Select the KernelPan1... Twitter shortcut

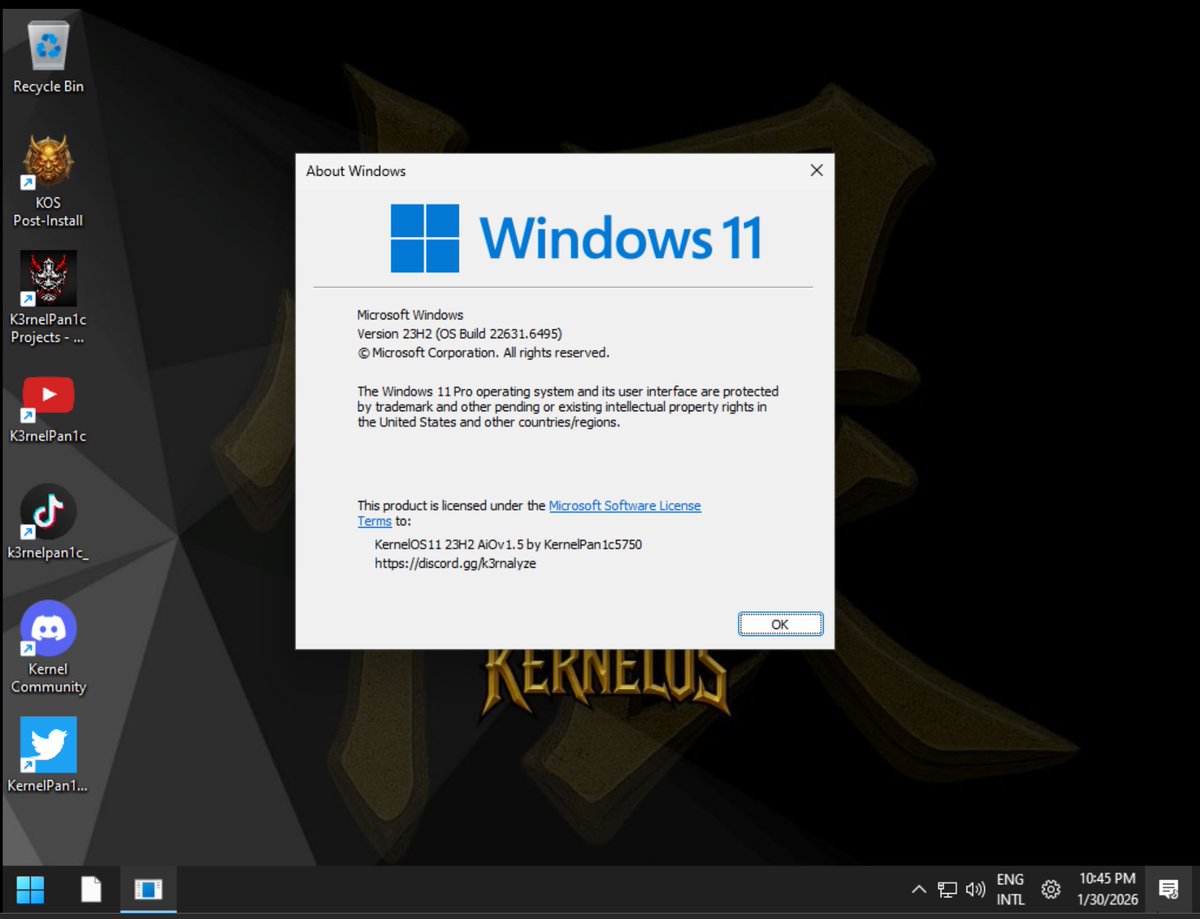point(48,755)
